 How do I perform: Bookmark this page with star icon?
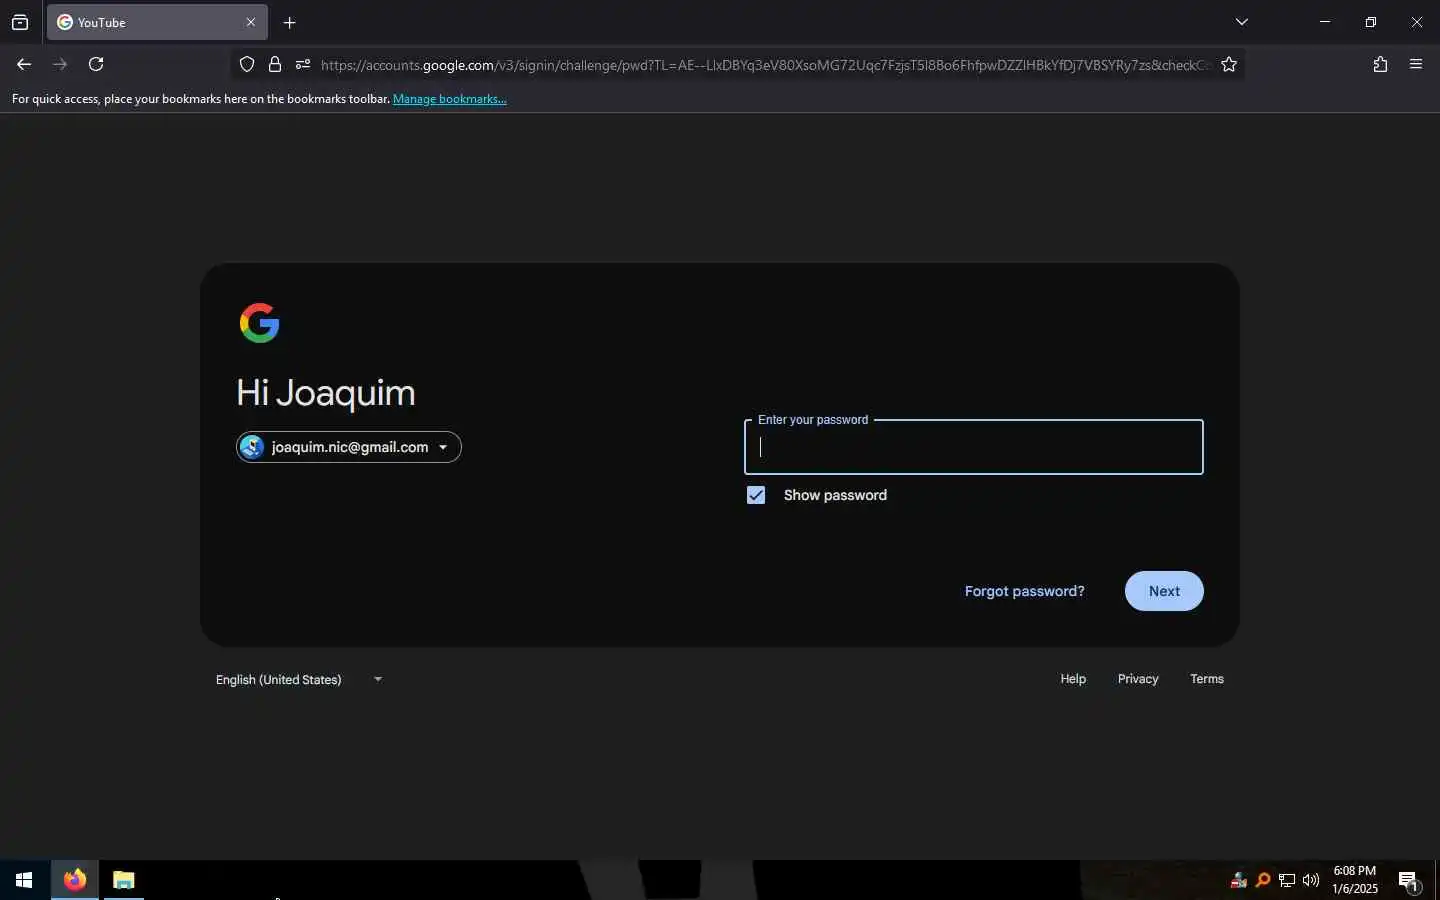tap(1229, 64)
